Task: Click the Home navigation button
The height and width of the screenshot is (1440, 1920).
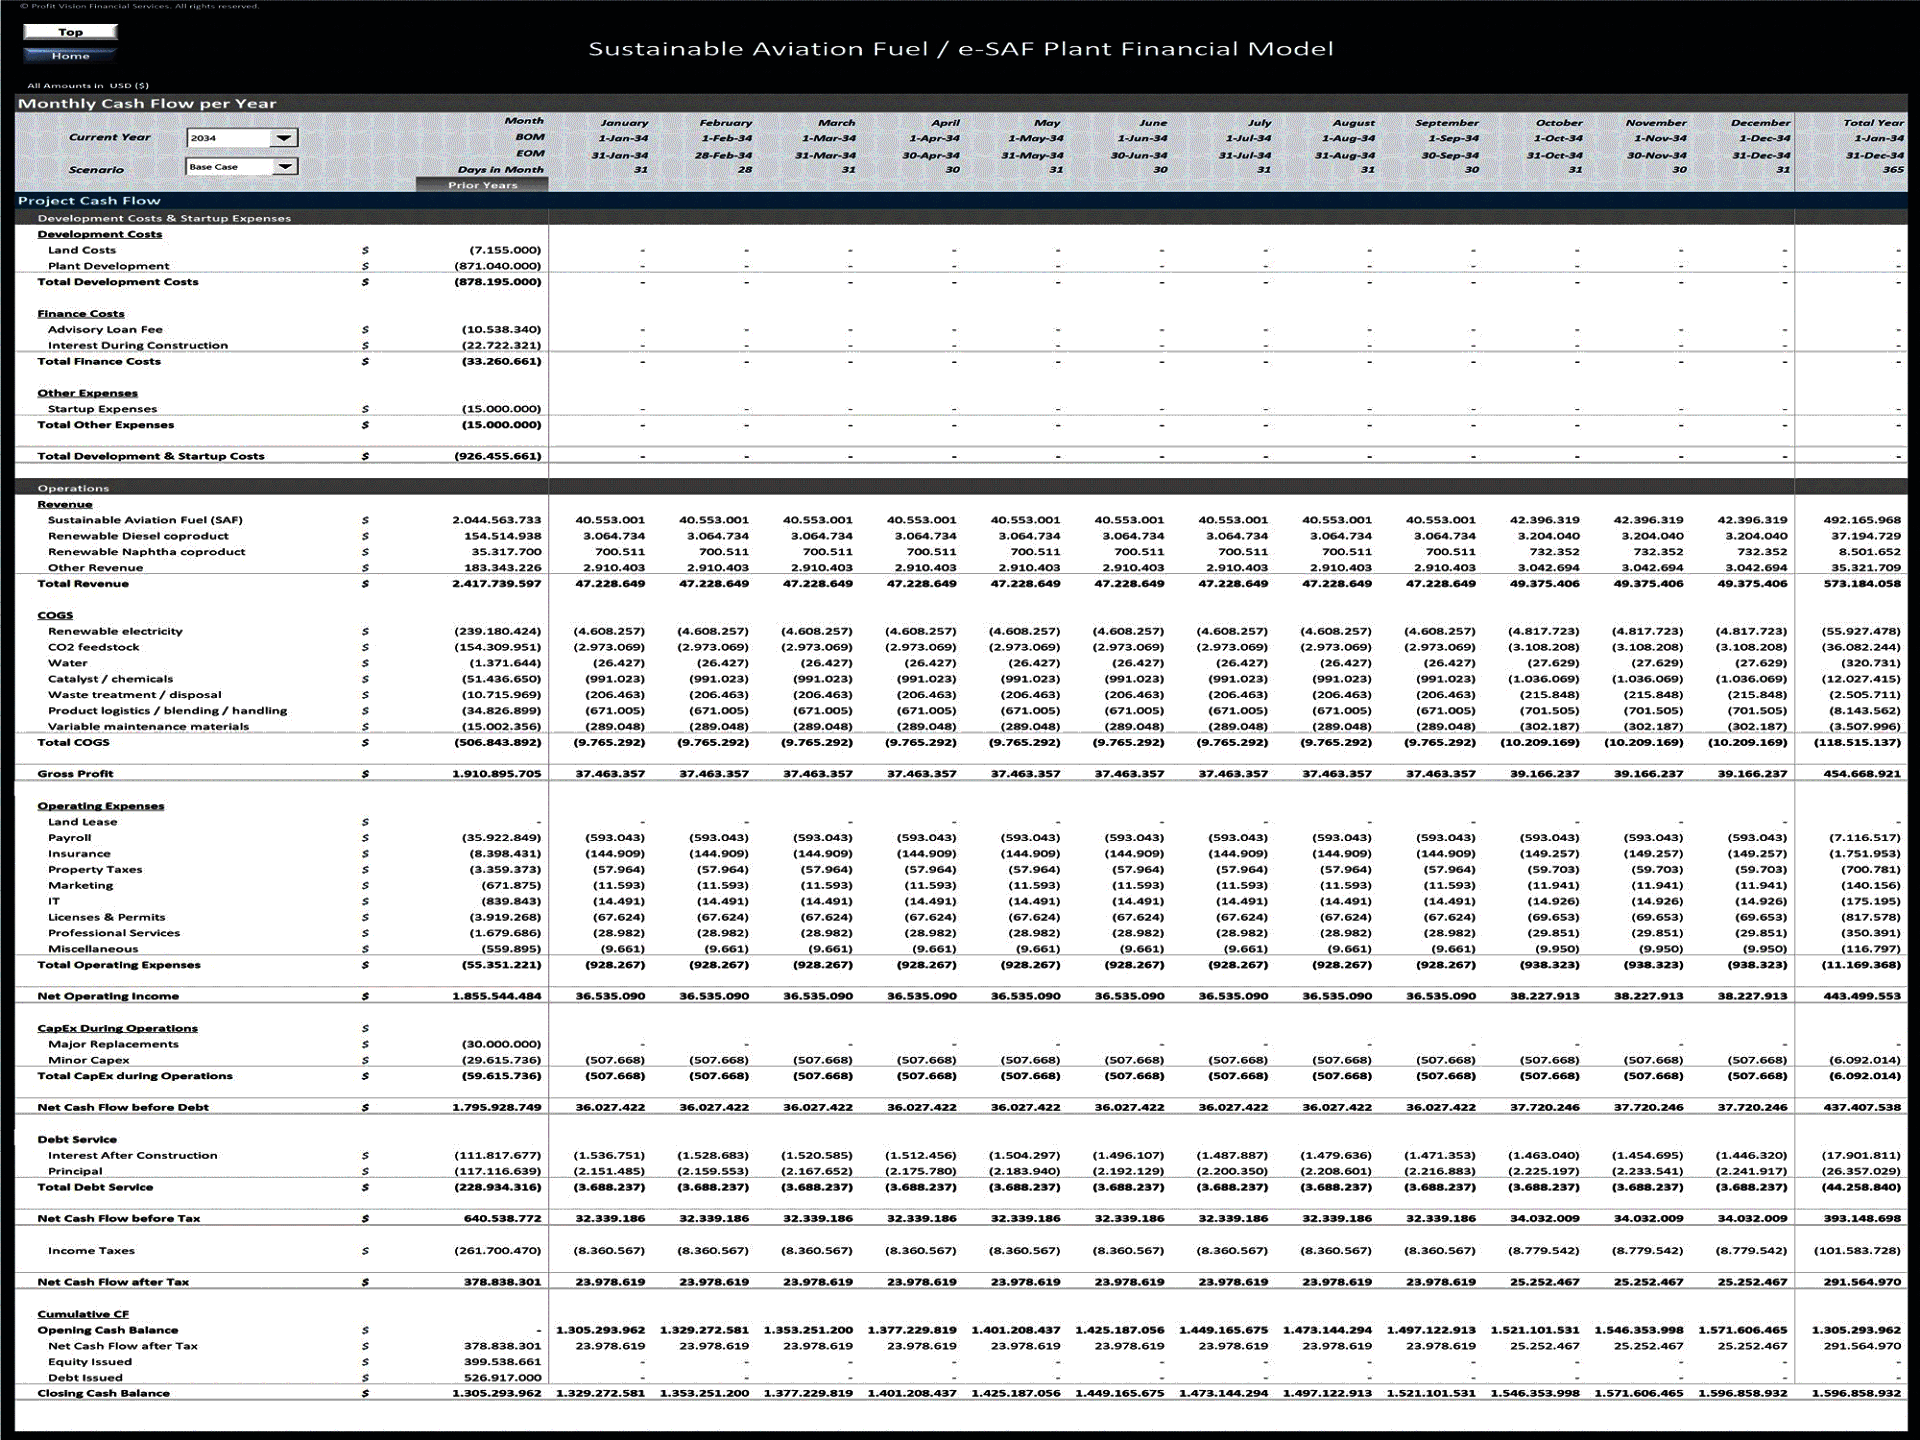Action: pyautogui.click(x=70, y=56)
